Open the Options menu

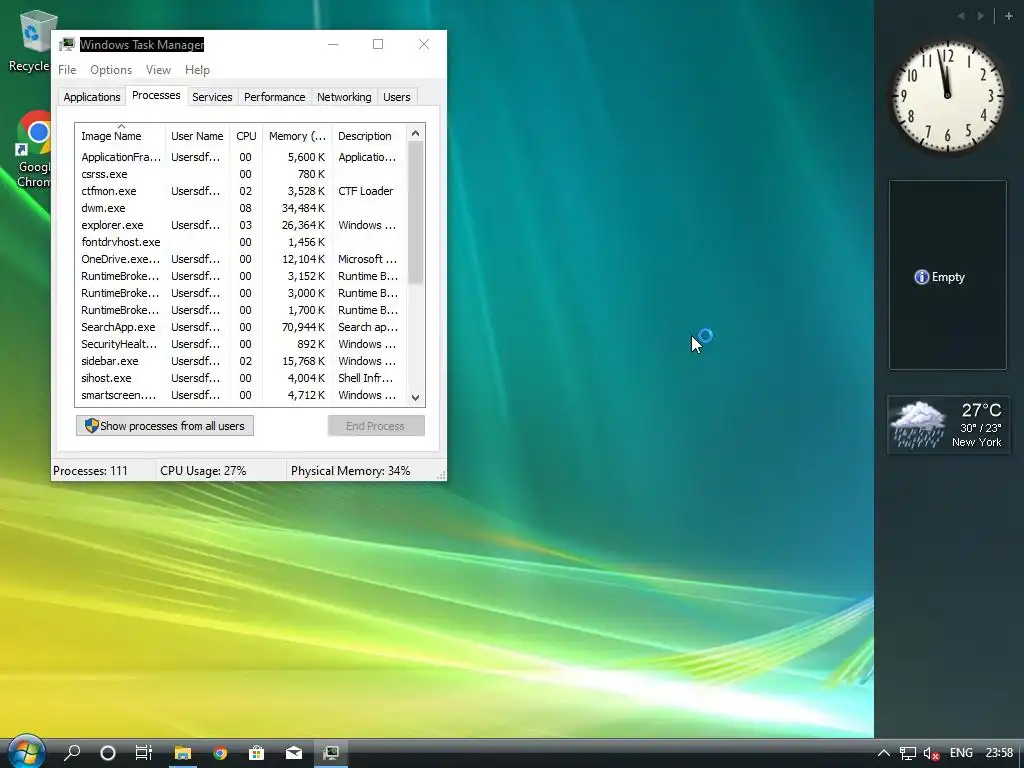coord(111,70)
